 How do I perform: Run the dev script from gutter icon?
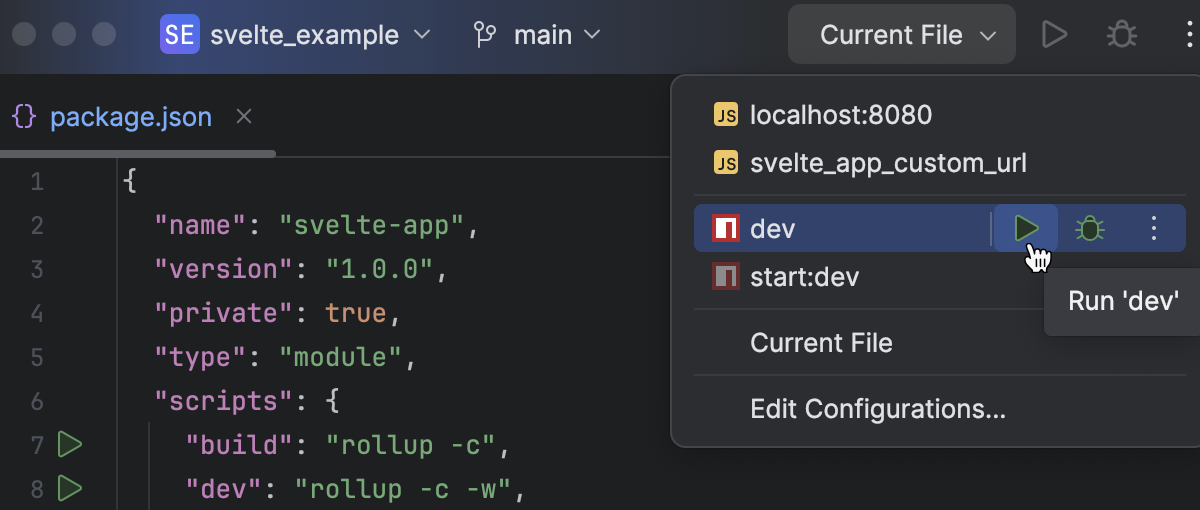pyautogui.click(x=69, y=489)
